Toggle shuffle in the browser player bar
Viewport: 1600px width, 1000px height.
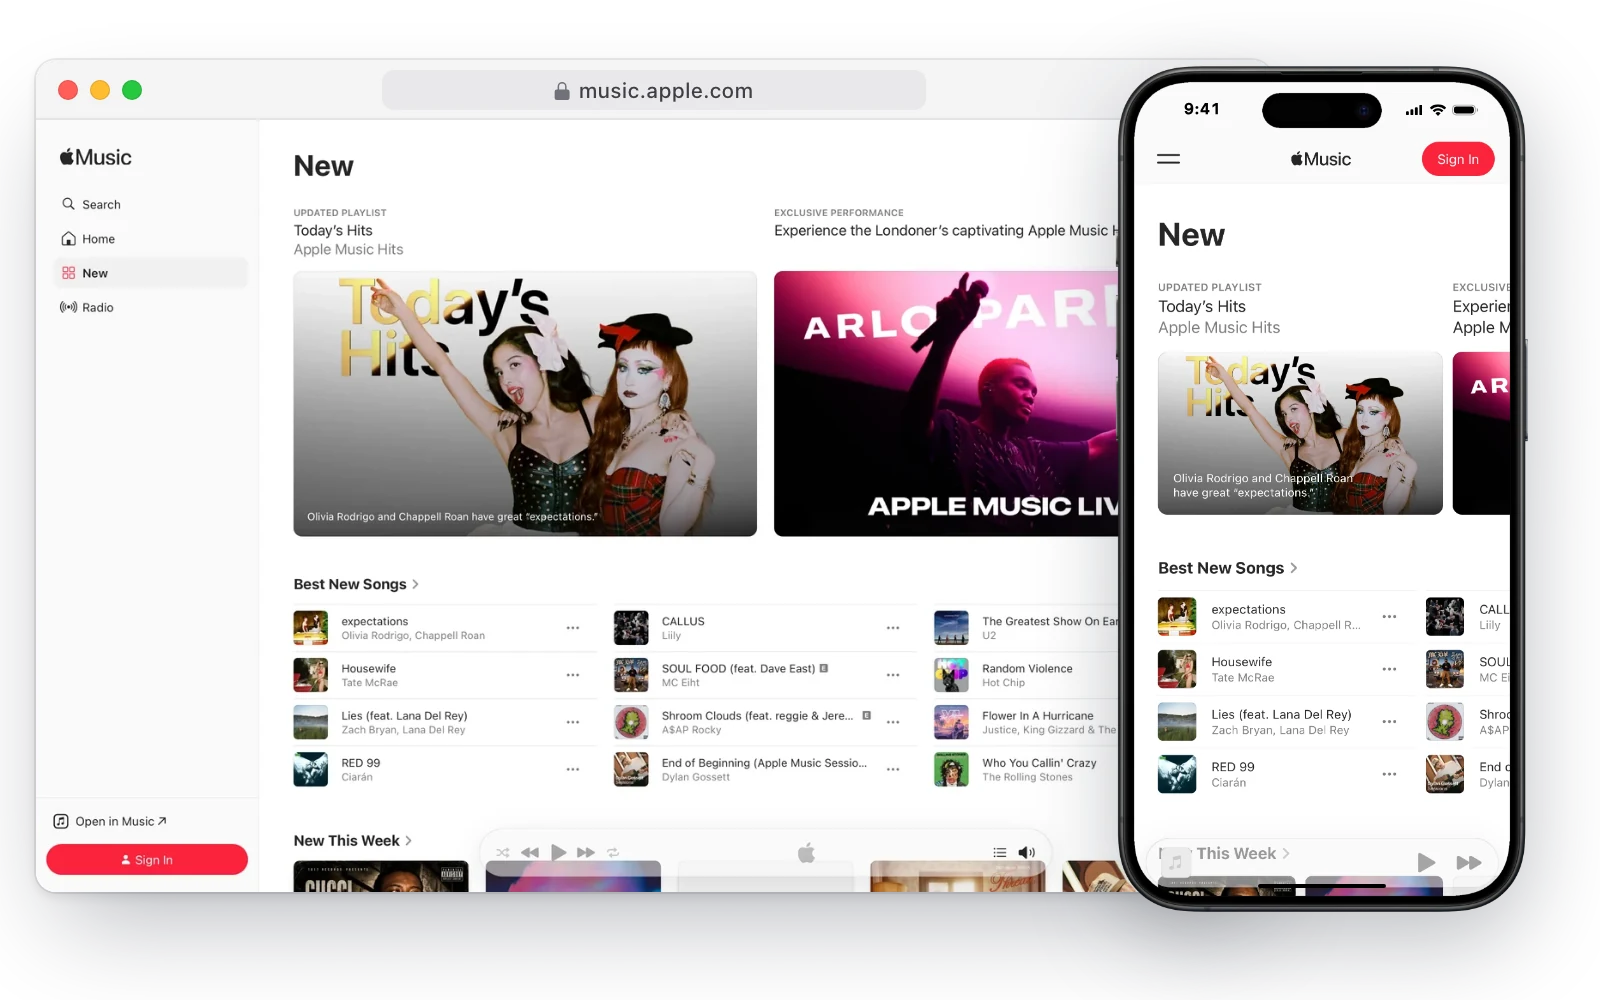(503, 853)
